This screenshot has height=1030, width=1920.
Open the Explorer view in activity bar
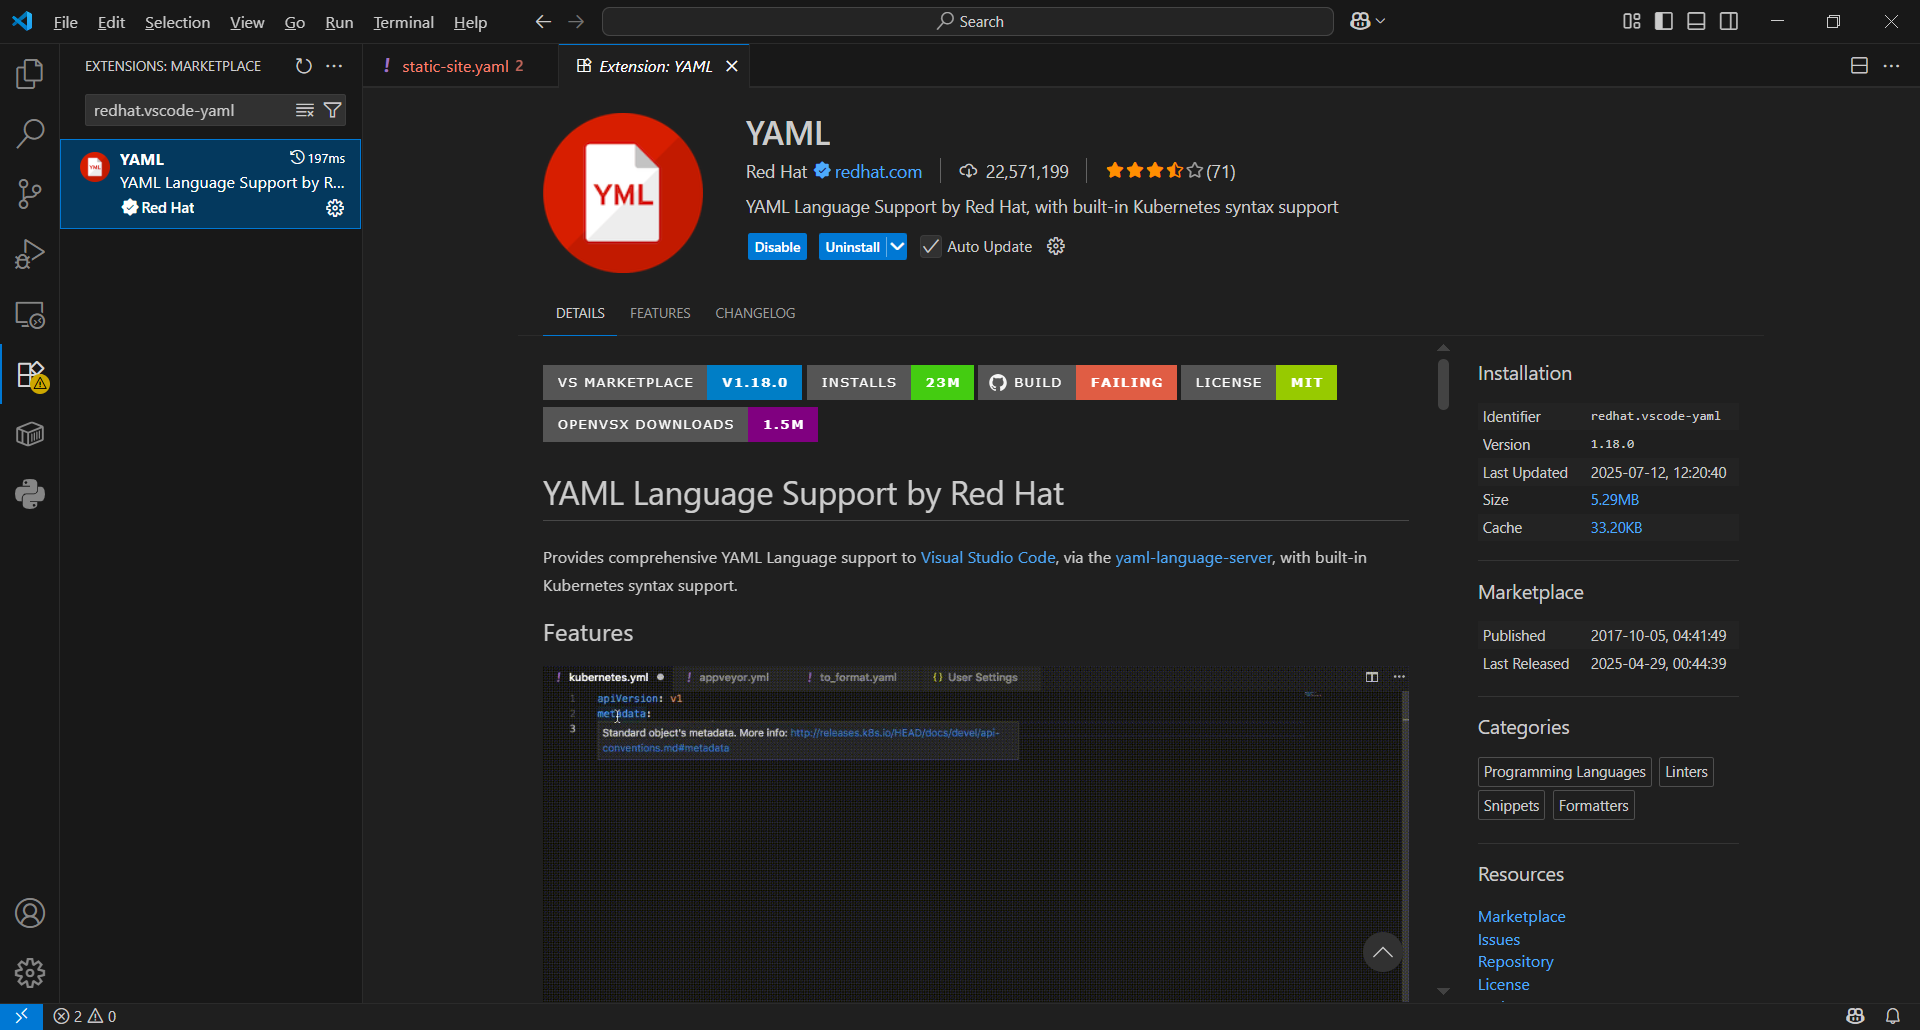(x=30, y=74)
